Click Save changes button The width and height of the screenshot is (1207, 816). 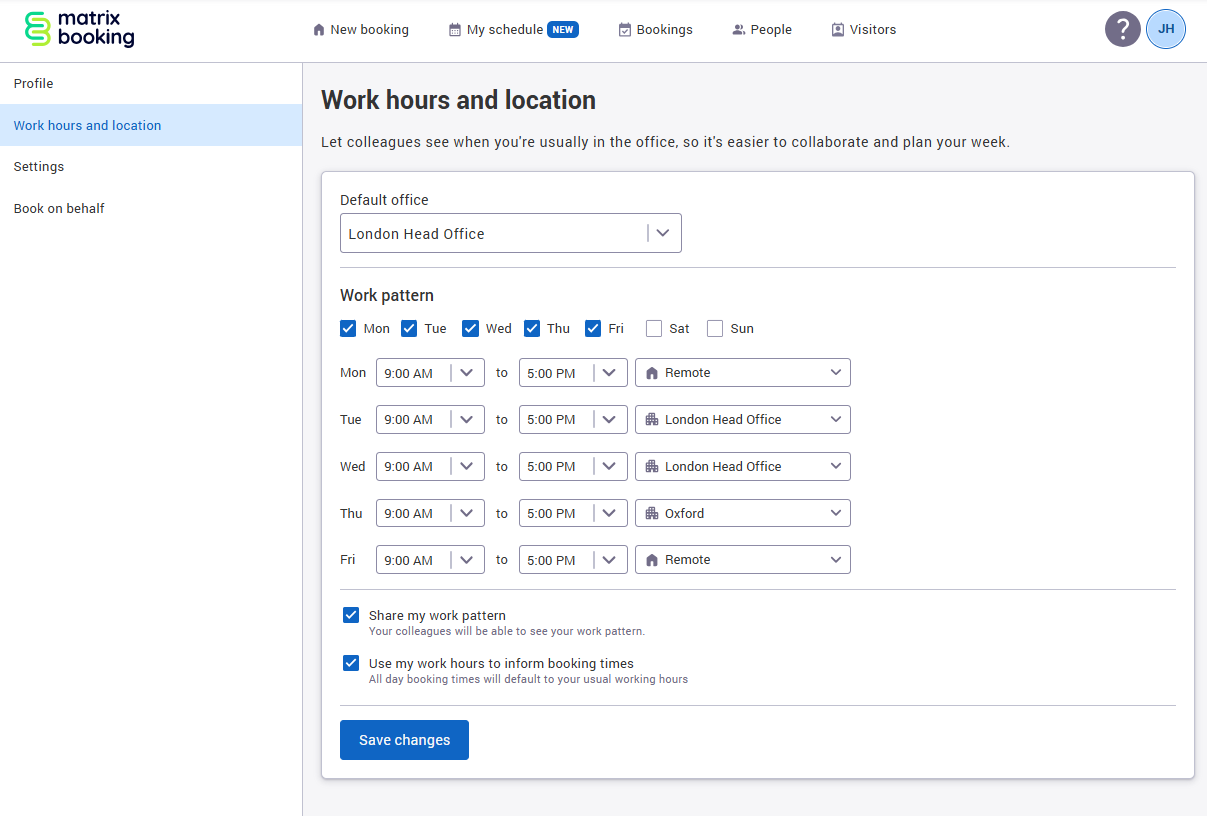tap(404, 740)
